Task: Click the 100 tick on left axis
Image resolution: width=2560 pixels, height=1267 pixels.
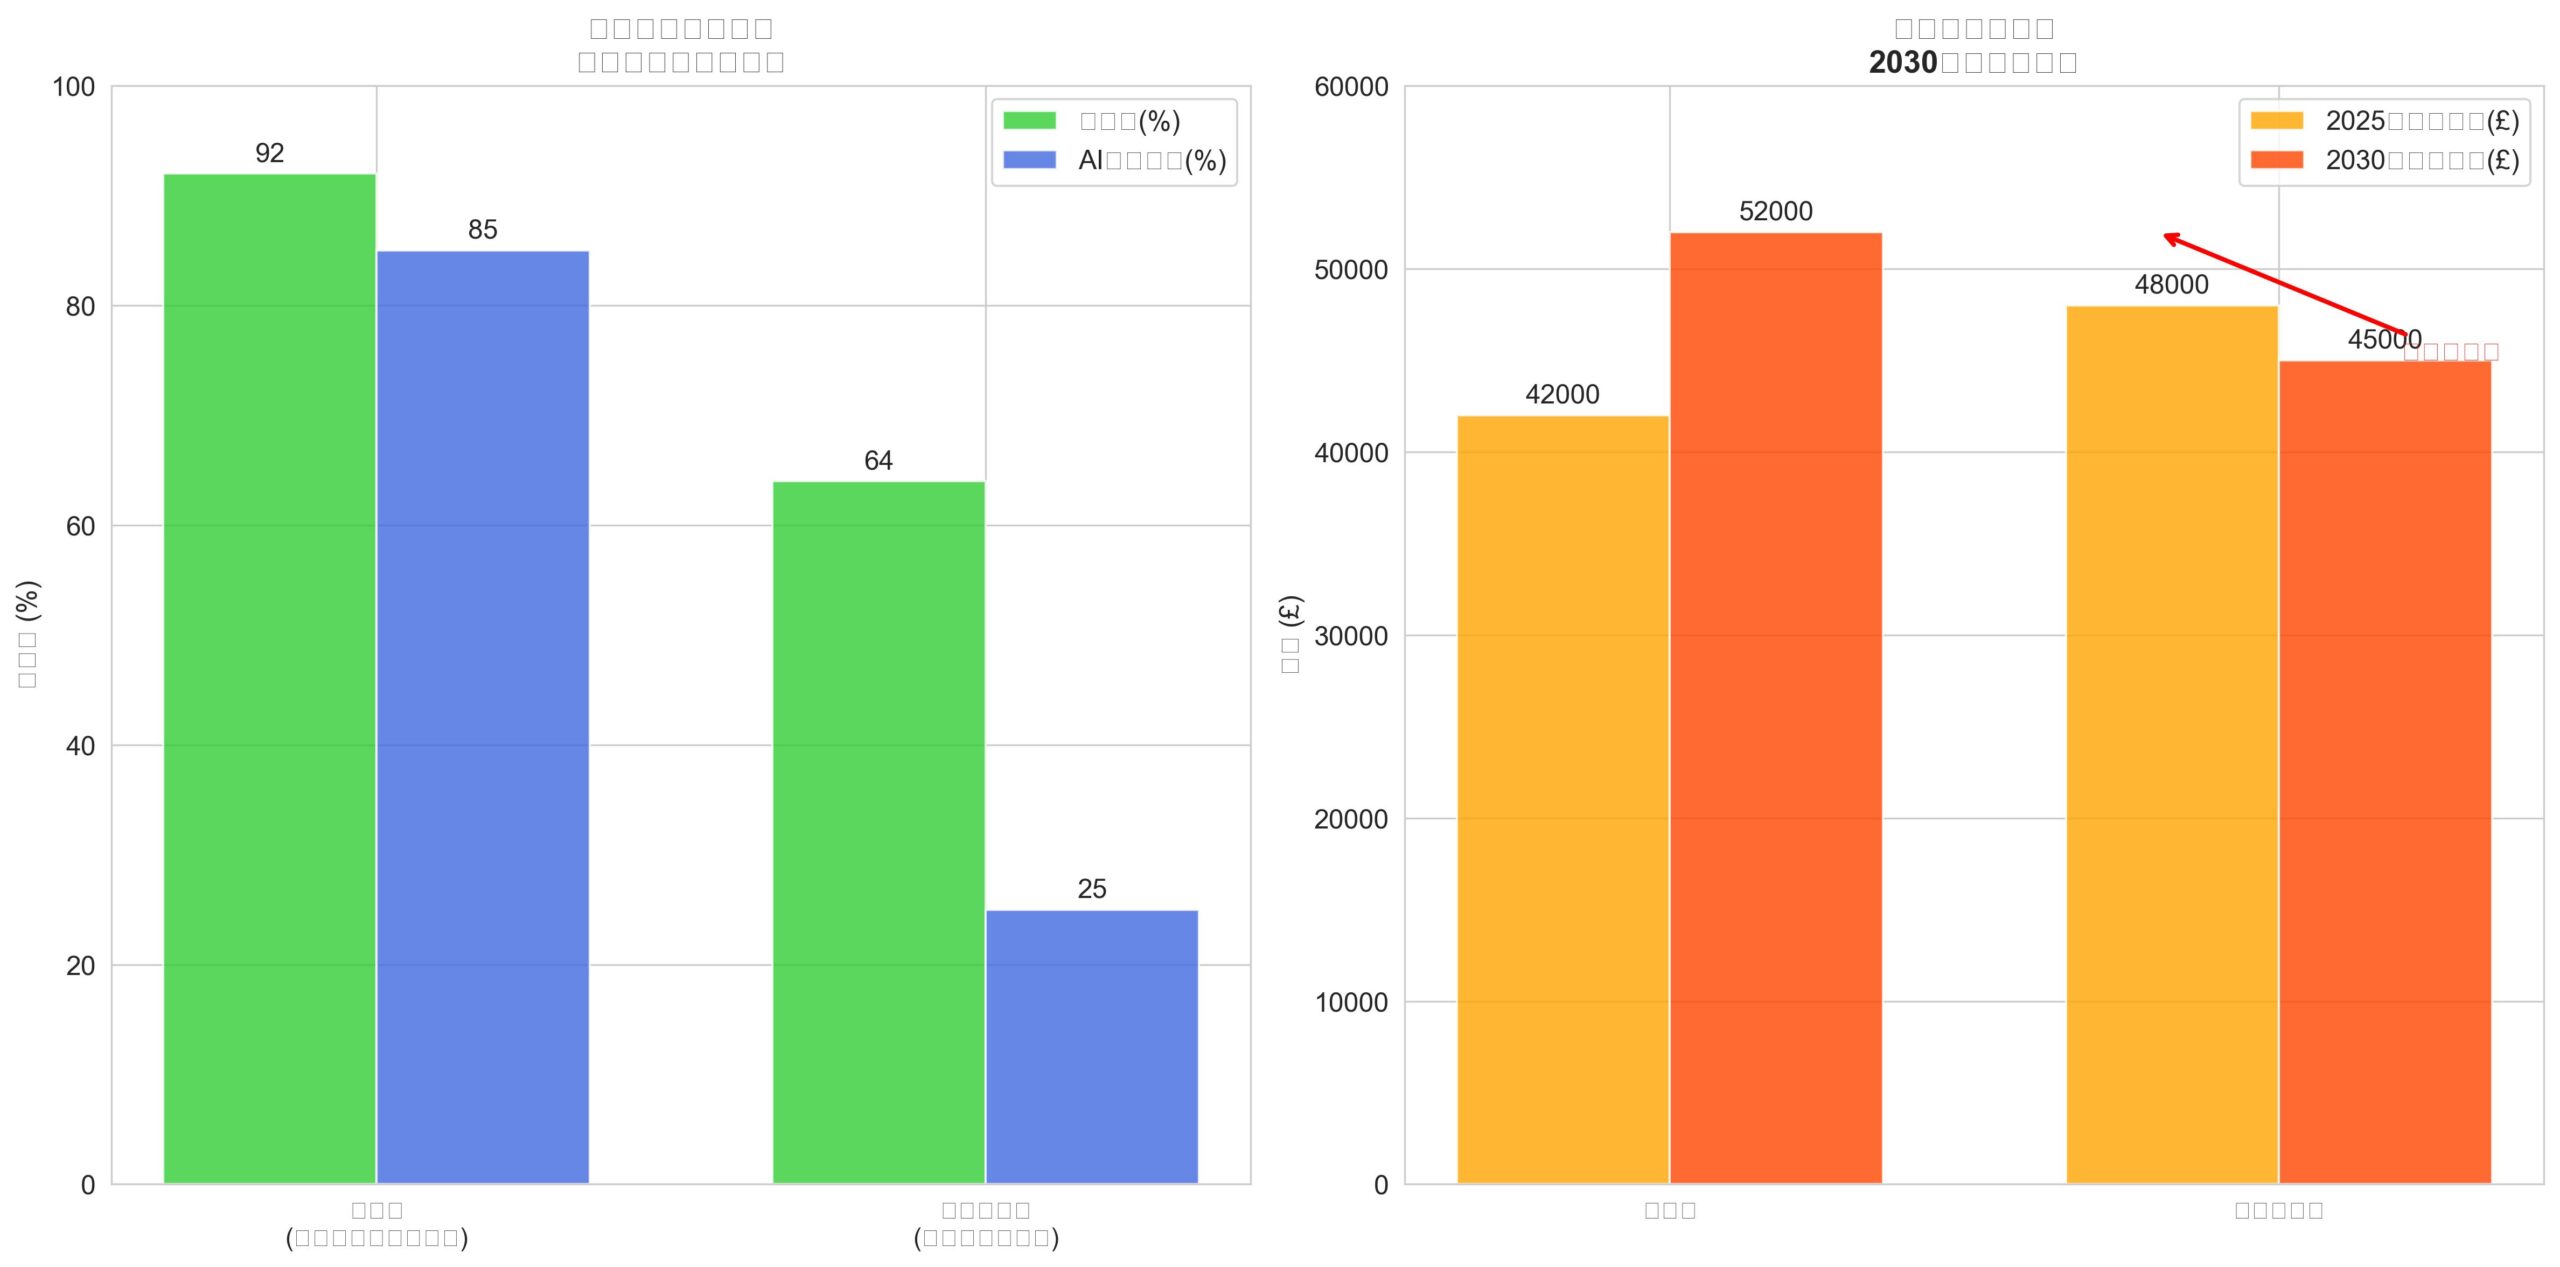Action: 74,87
